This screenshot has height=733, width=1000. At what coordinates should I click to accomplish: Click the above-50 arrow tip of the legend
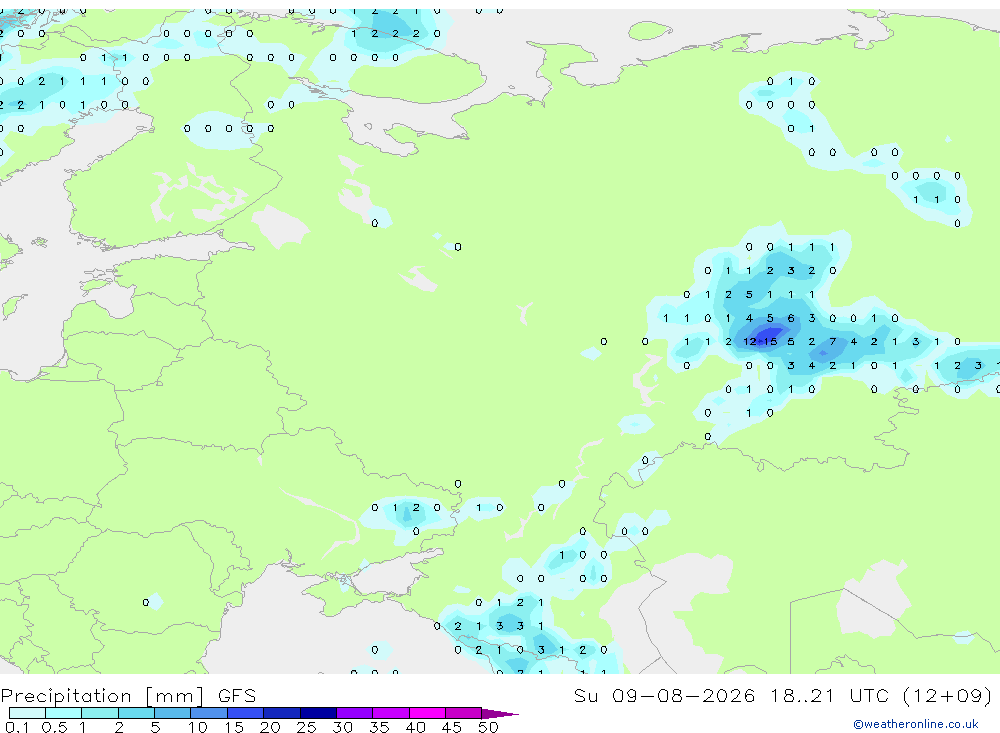(x=500, y=713)
